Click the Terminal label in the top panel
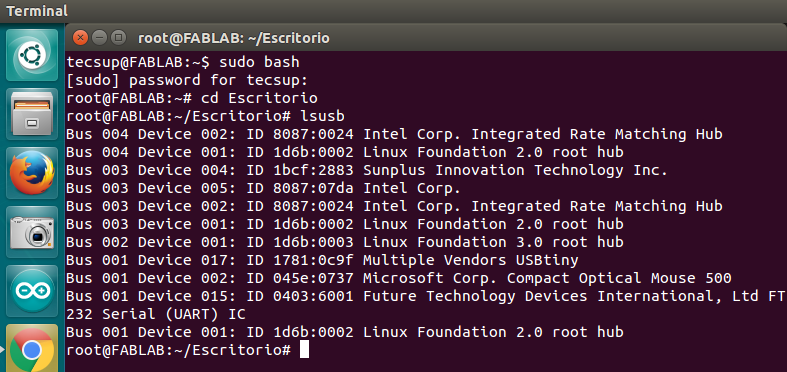This screenshot has width=787, height=372. point(37,11)
